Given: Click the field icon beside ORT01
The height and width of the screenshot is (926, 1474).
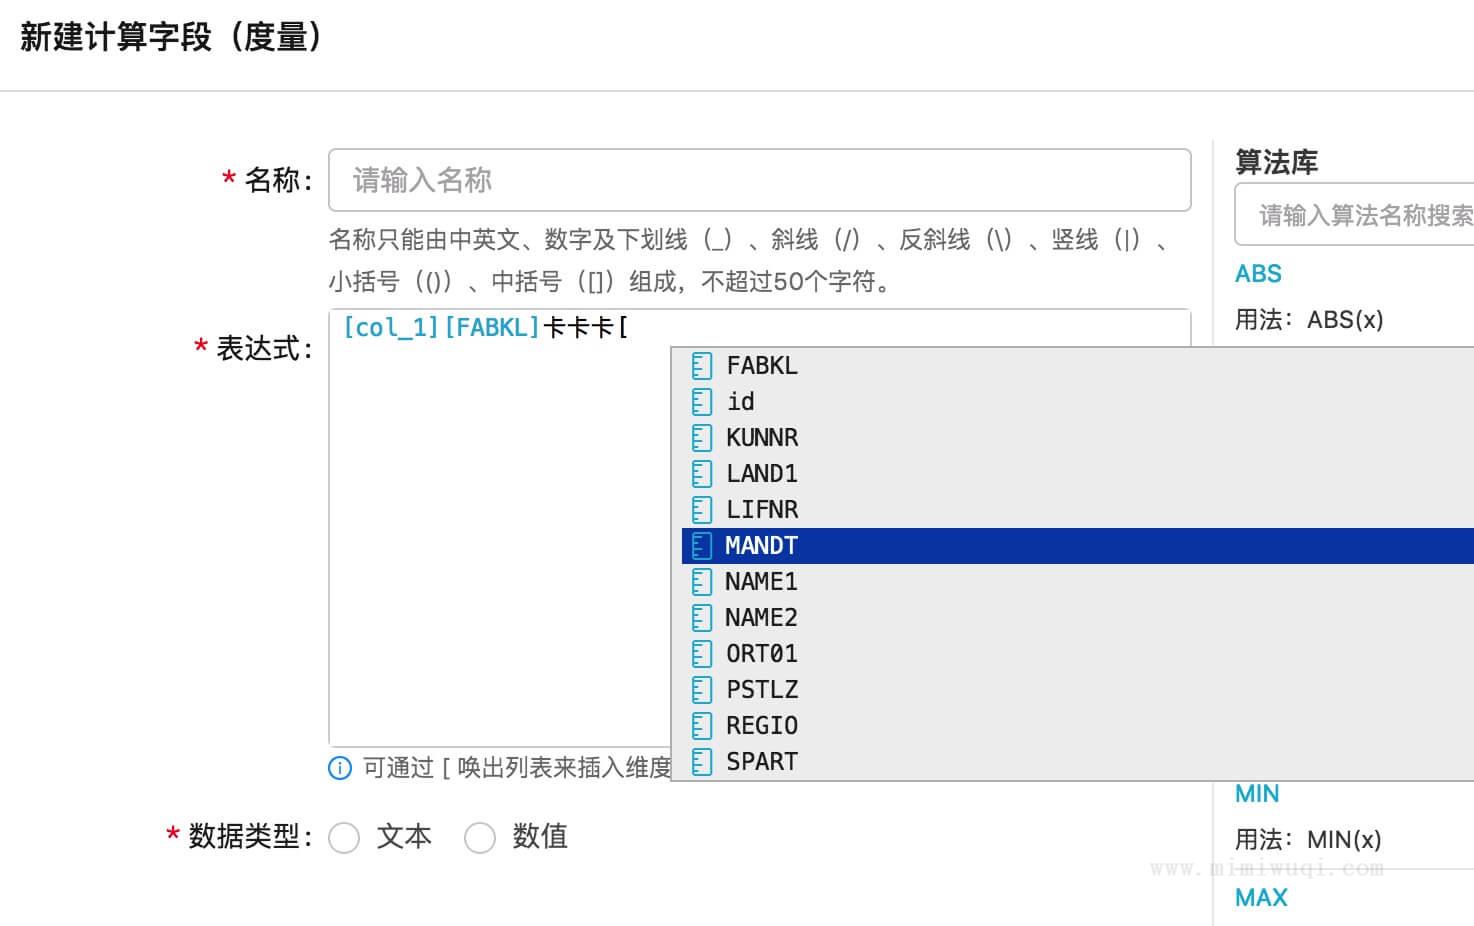Looking at the screenshot, I should click(702, 654).
